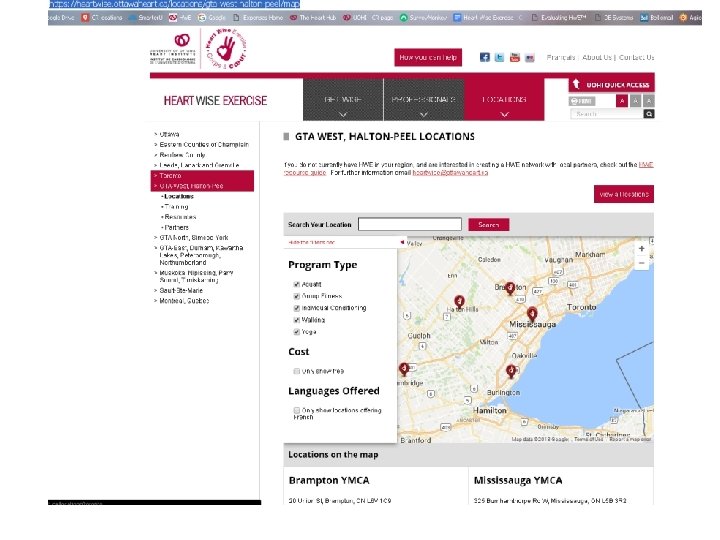
Task: Click the red Search button beside location field
Action: [489, 225]
